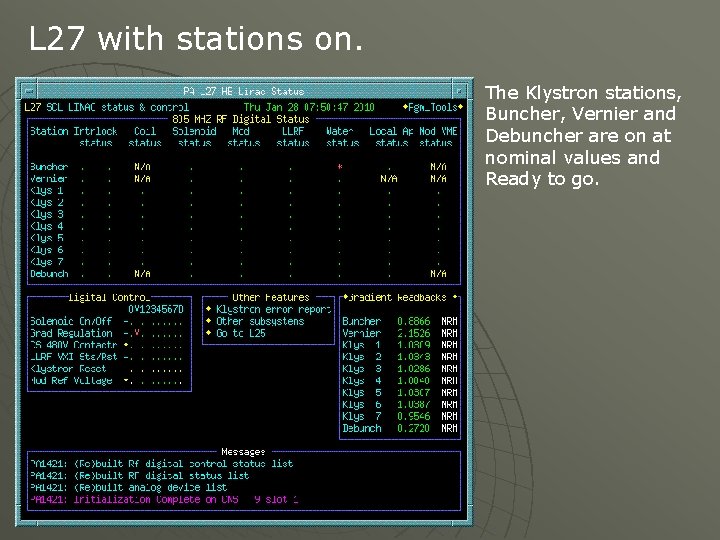Screen dimensions: 720x540
Task: Click the Messages panel title
Action: point(243,452)
